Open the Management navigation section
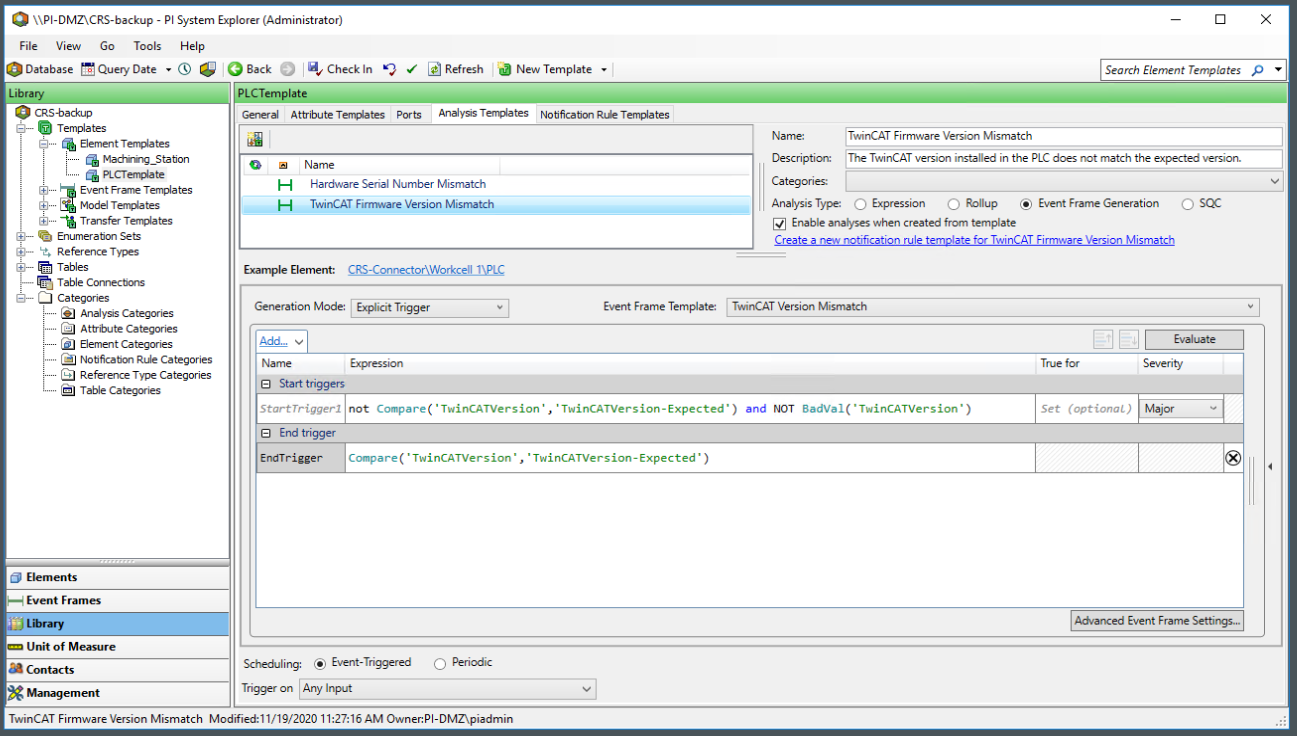 118,692
